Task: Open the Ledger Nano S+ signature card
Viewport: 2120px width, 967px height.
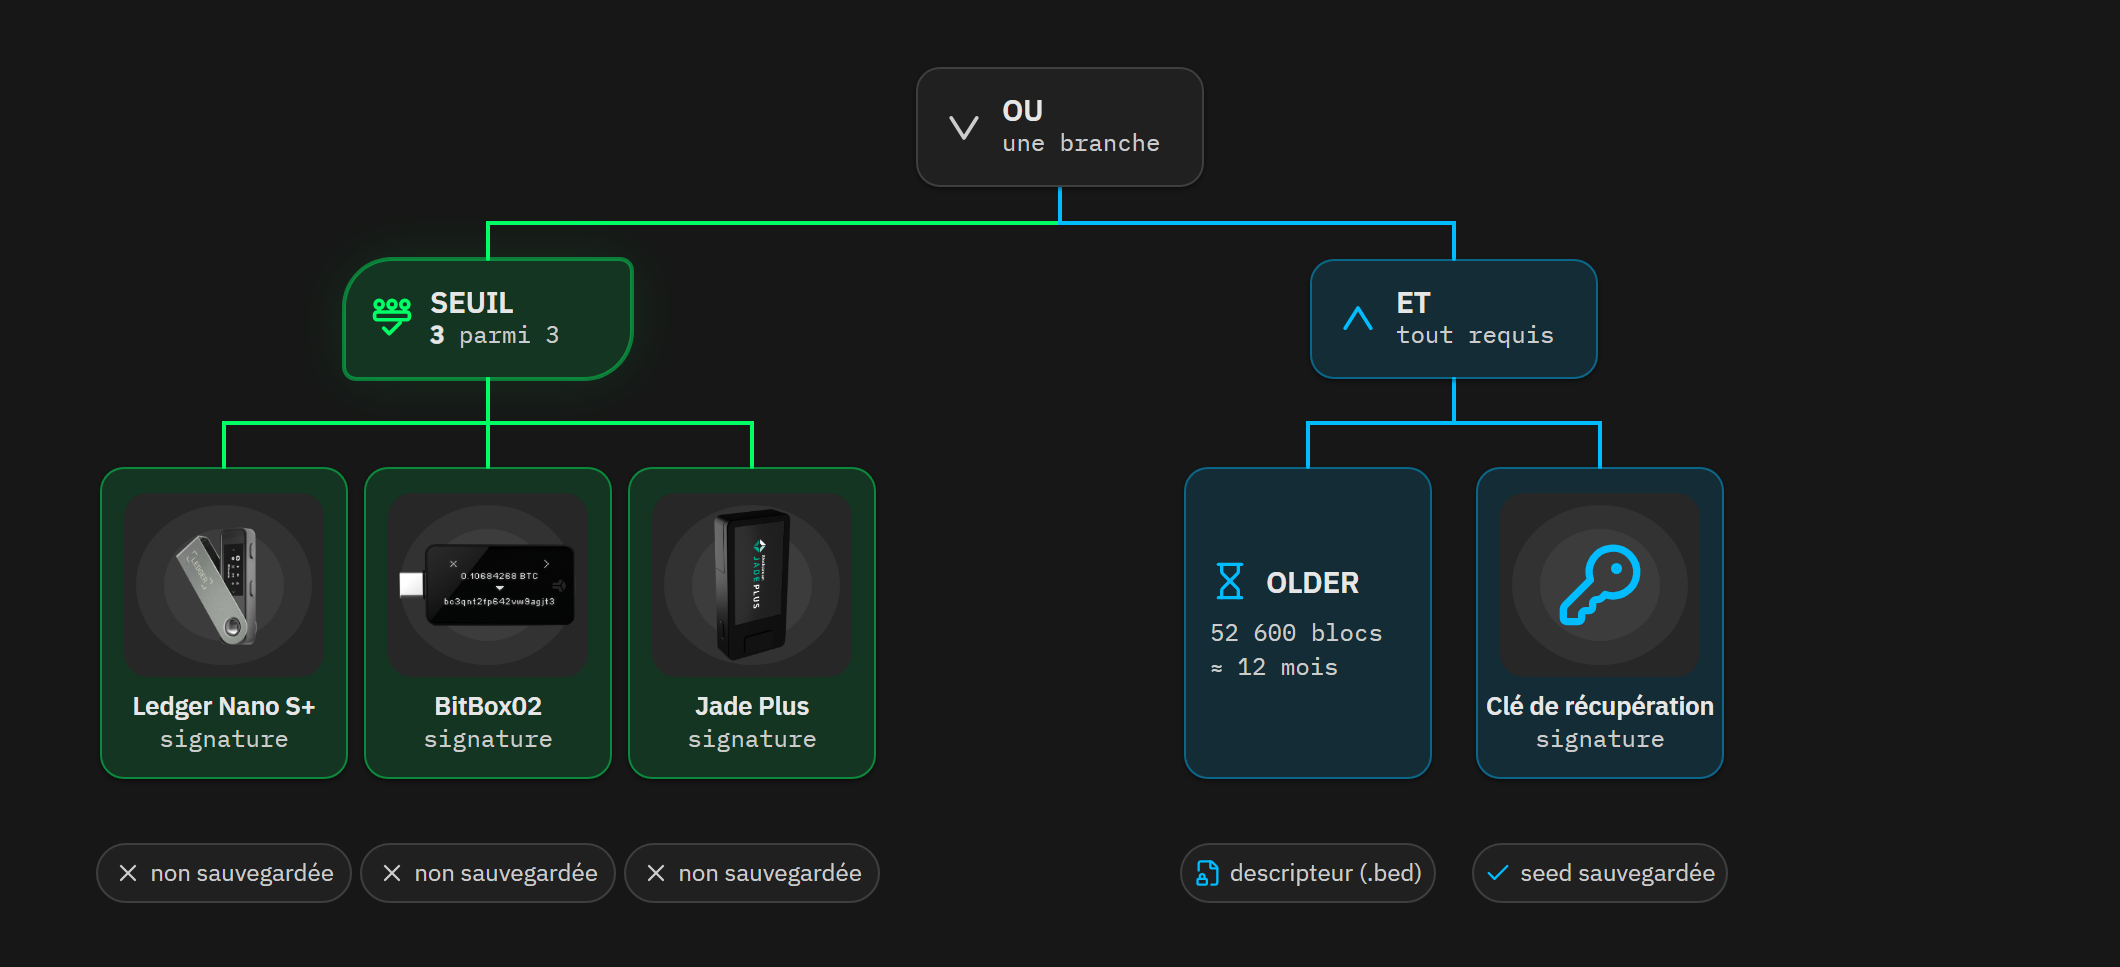Action: pos(224,623)
